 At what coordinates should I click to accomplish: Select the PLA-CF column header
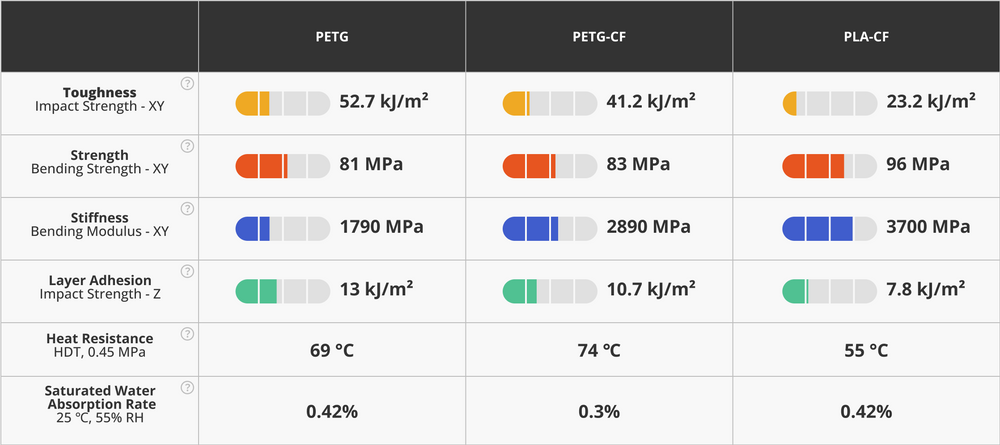click(865, 37)
